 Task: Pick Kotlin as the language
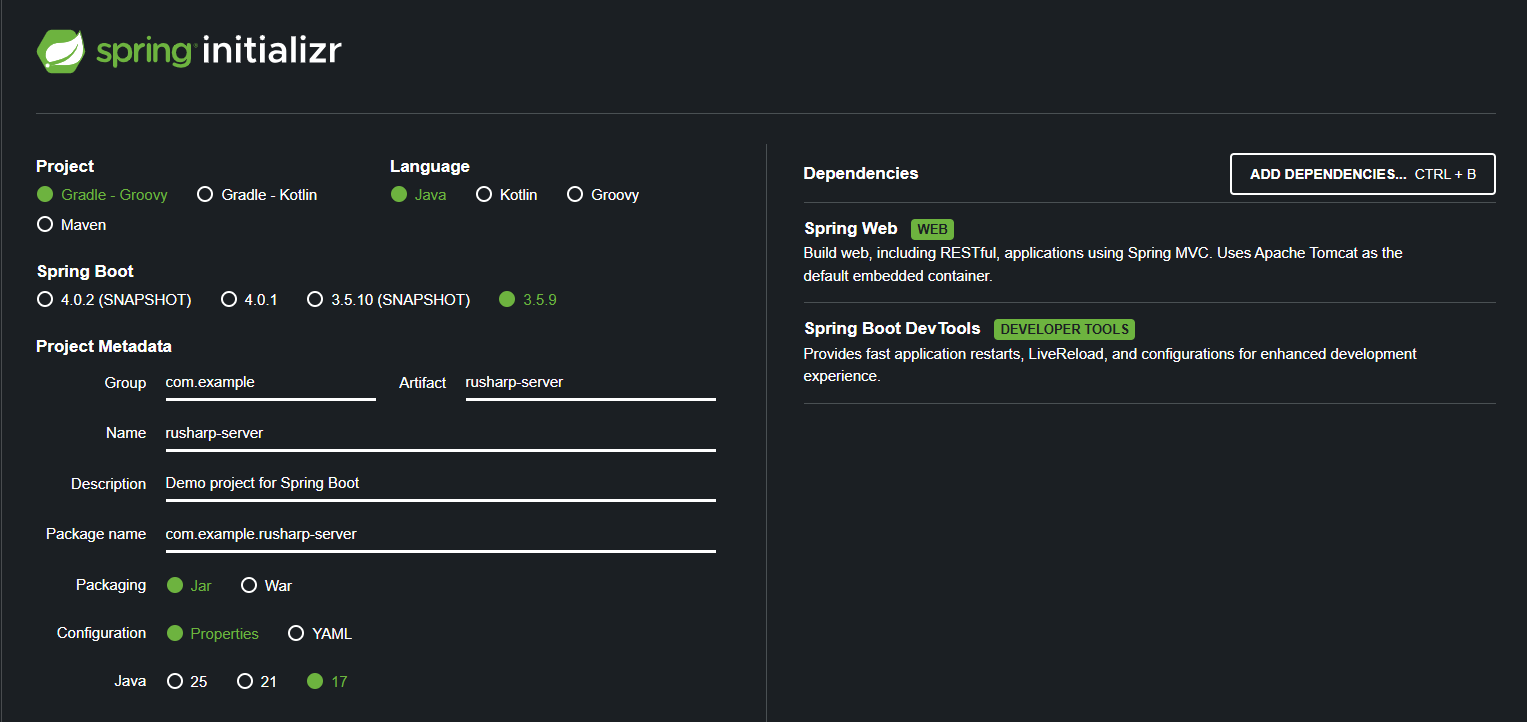(507, 195)
